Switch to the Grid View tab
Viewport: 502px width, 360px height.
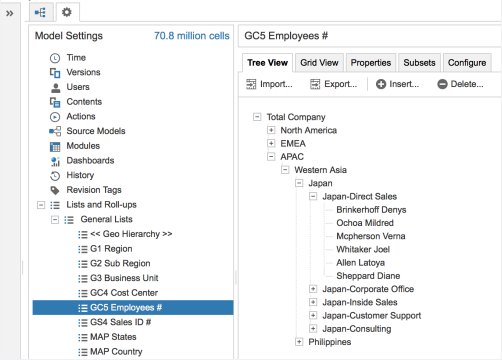pos(319,63)
